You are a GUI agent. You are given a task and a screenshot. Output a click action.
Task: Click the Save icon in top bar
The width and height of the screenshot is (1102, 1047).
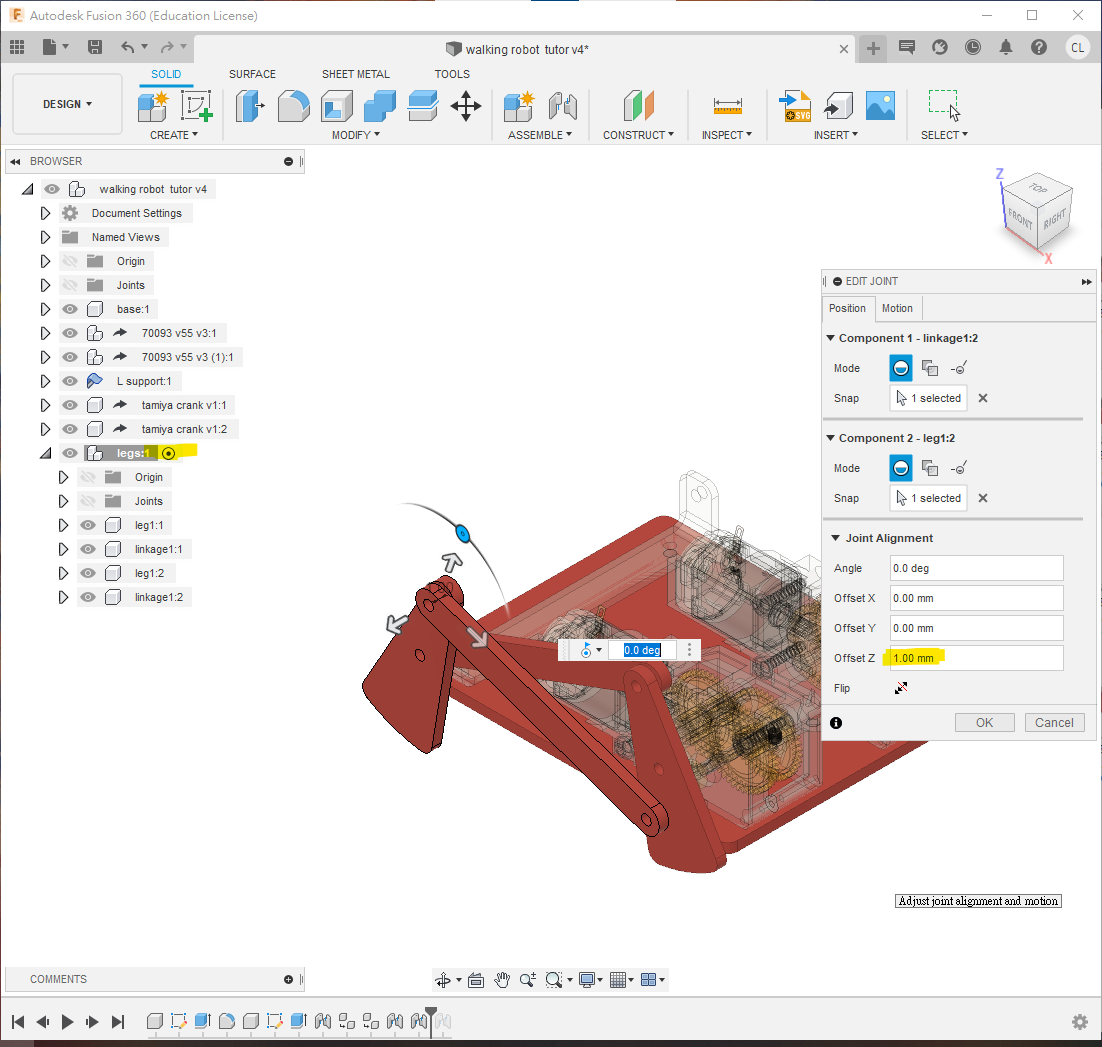point(95,47)
